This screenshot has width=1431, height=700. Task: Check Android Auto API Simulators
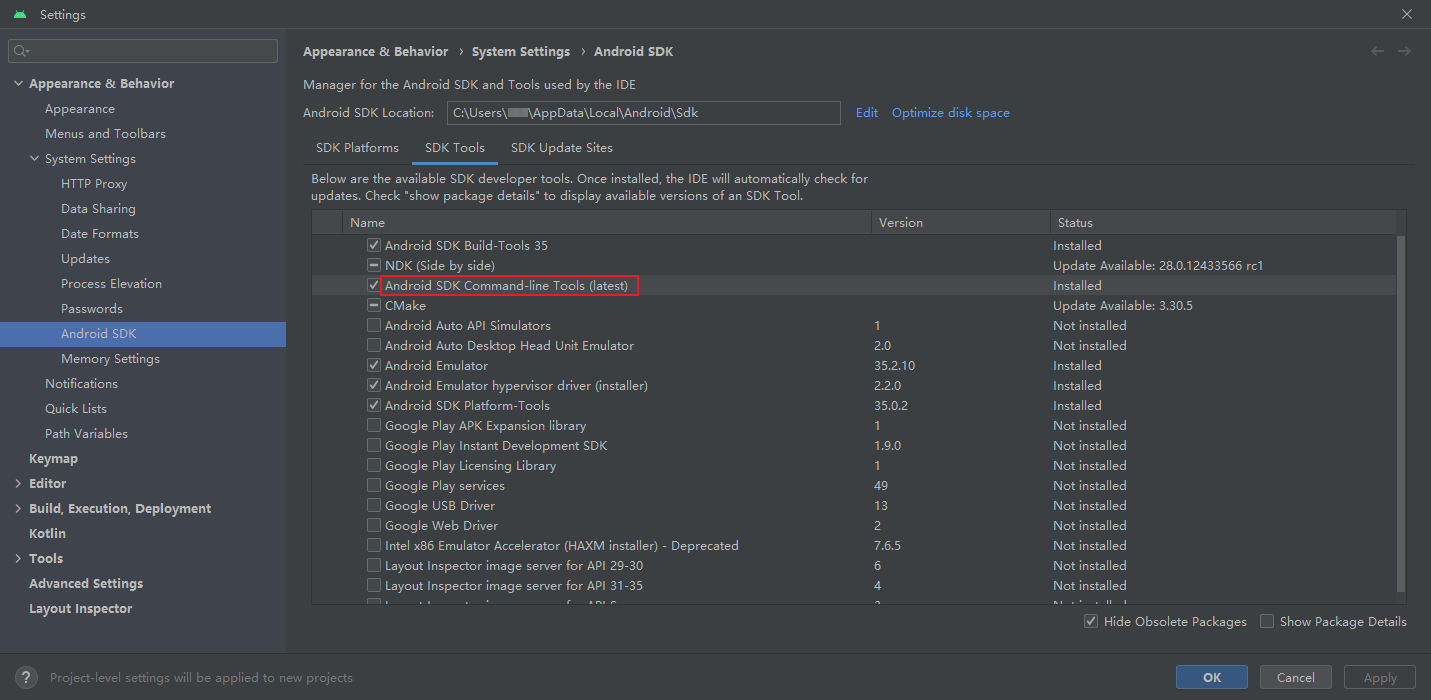pyautogui.click(x=374, y=325)
